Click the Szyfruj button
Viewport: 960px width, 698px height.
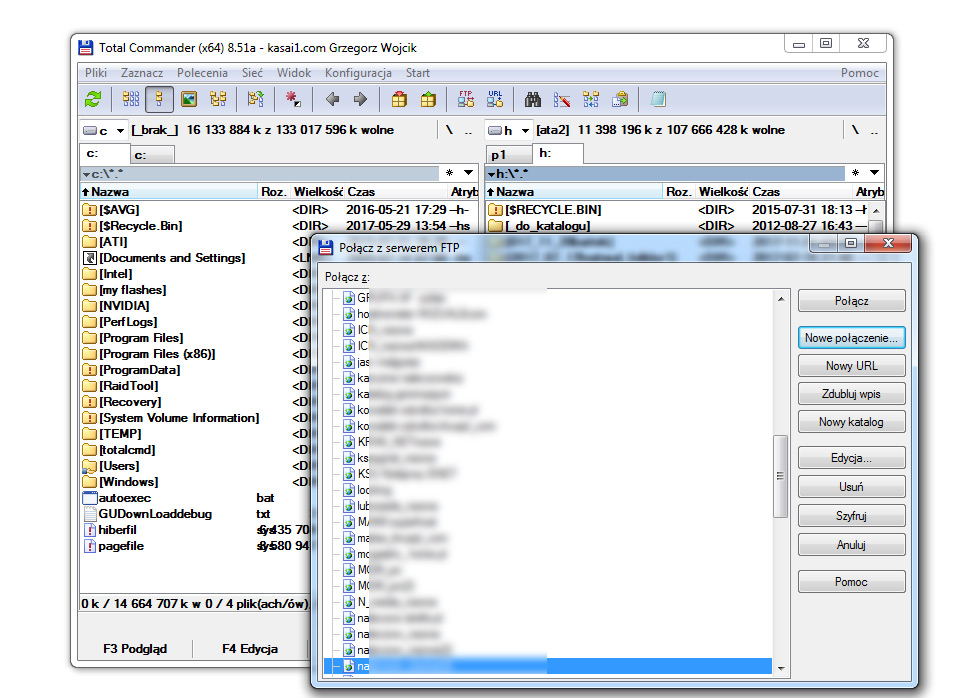(x=852, y=516)
